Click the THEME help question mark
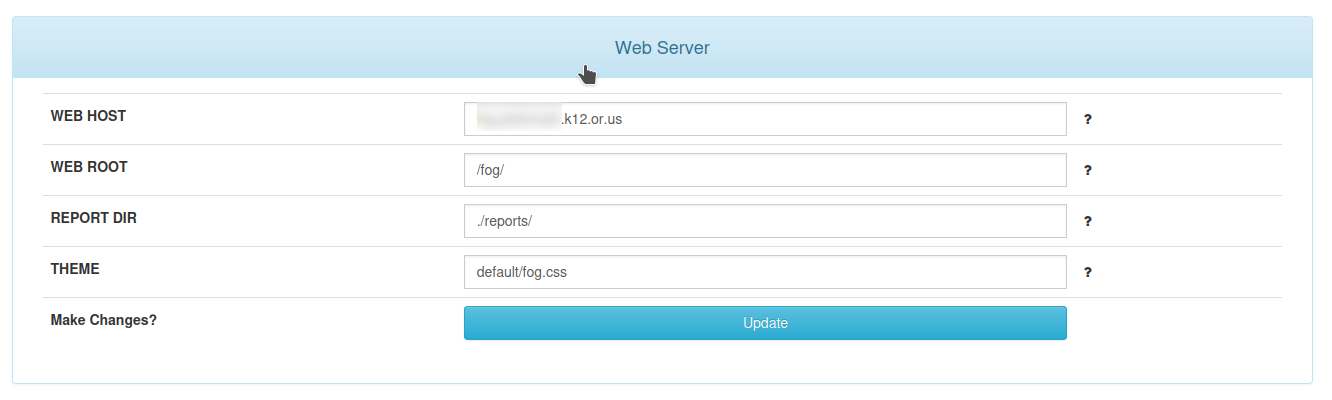The image size is (1332, 400). pos(1087,272)
